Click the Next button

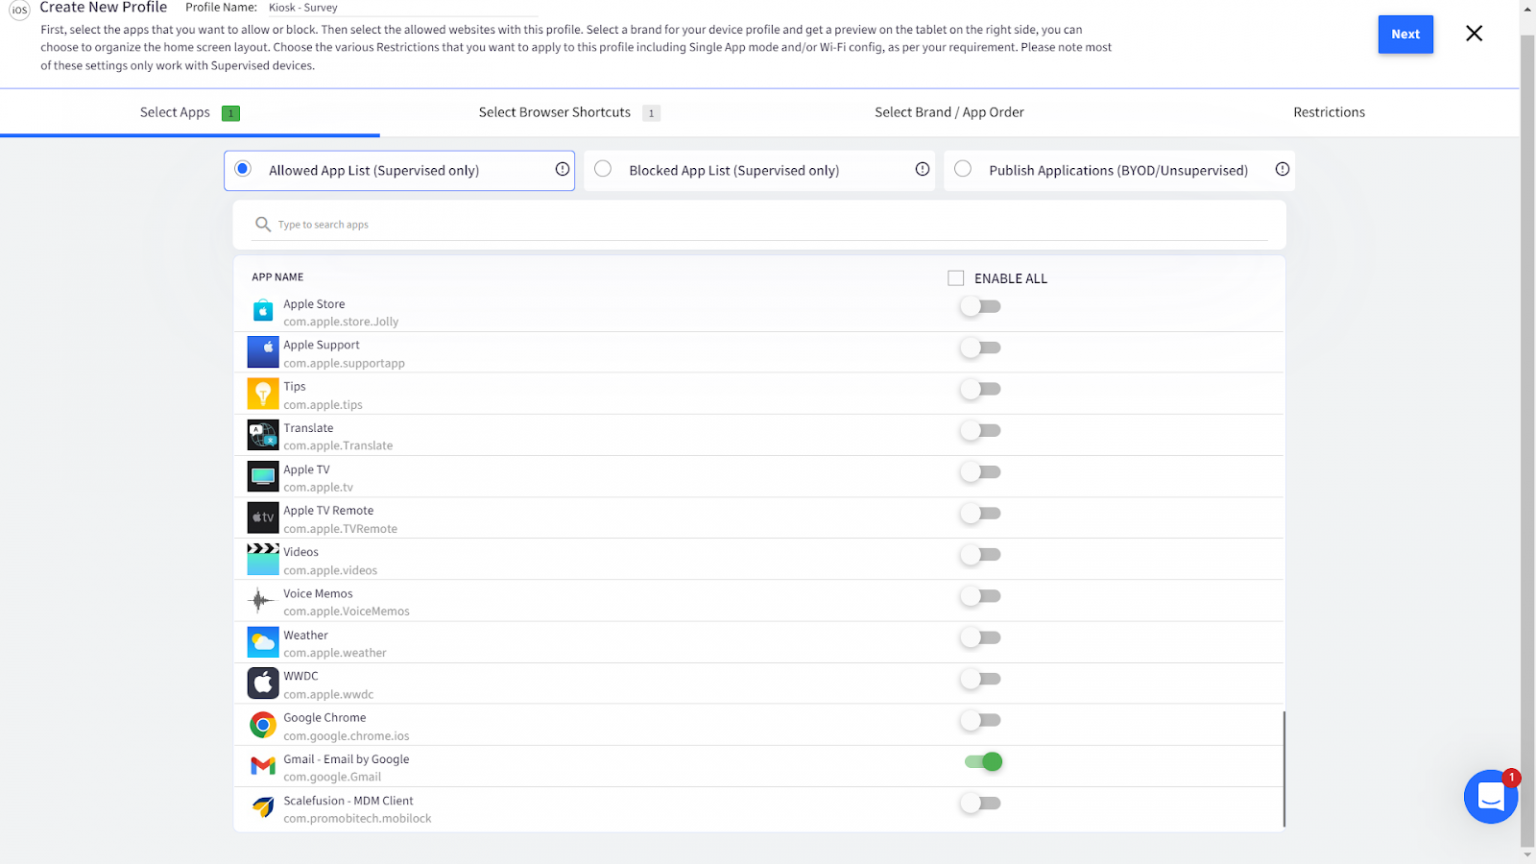coord(1405,33)
